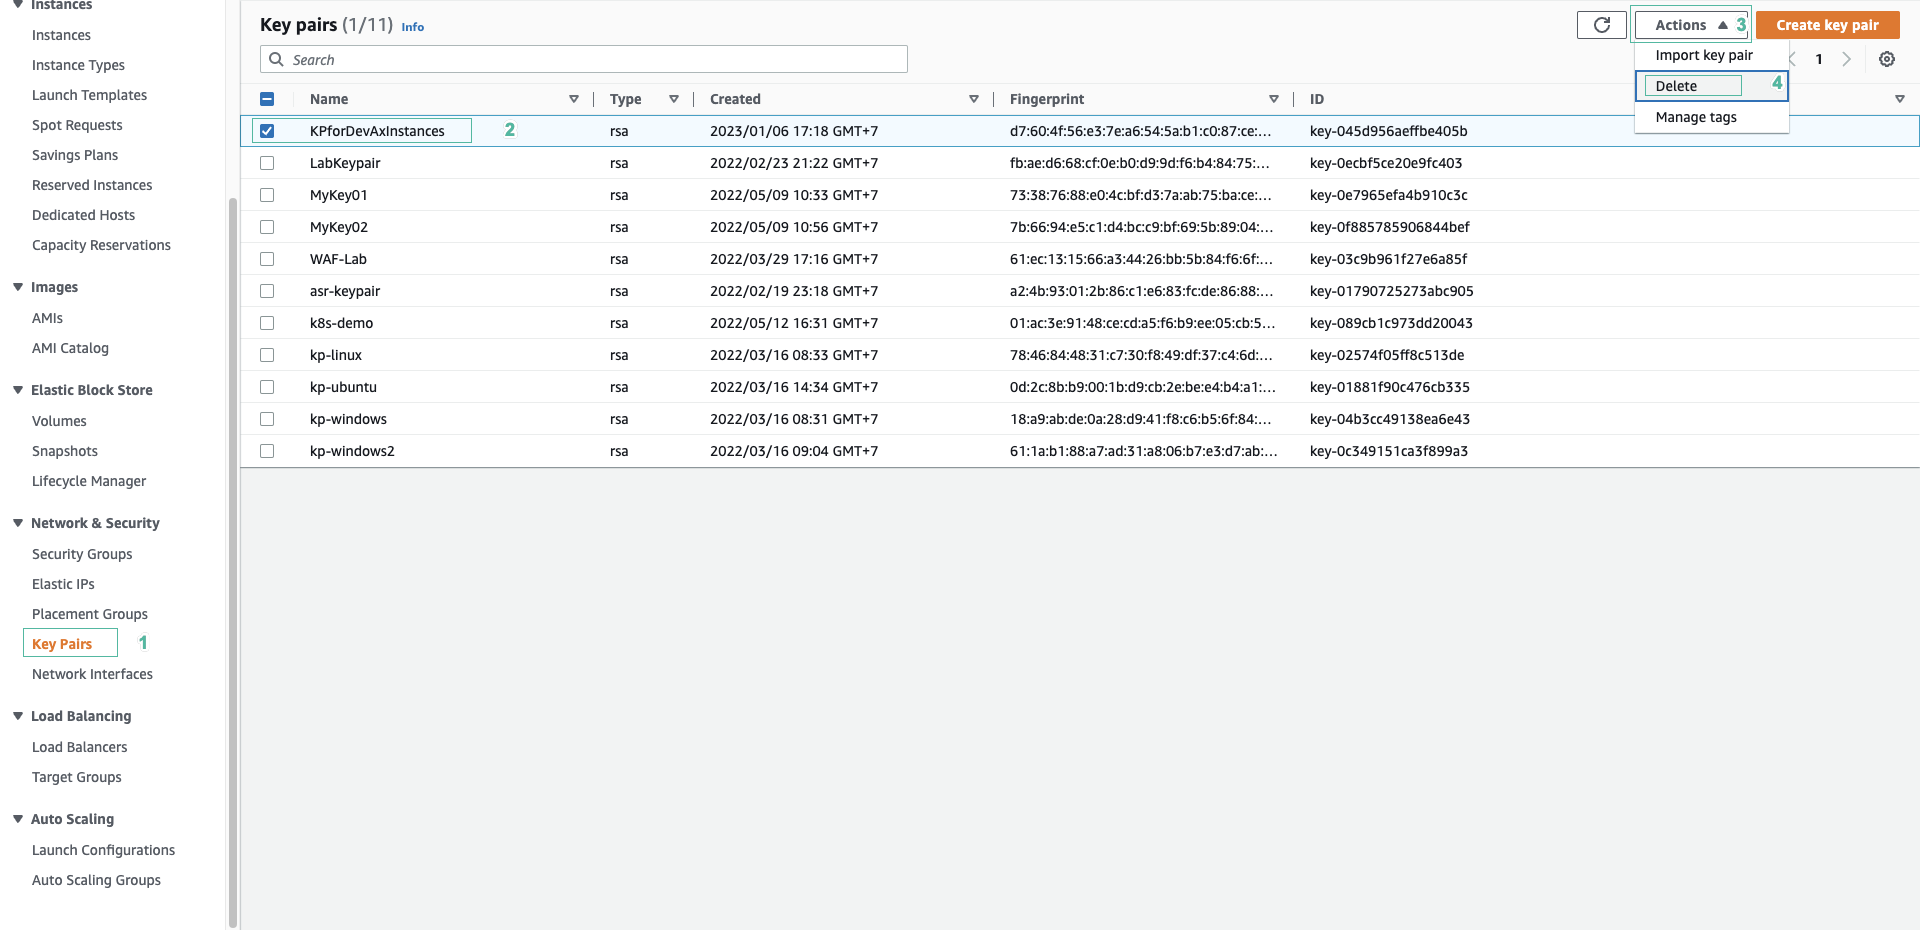Screen dimensions: 1920x930
Task: Select the kp-linux checkbox
Action: [x=267, y=355]
